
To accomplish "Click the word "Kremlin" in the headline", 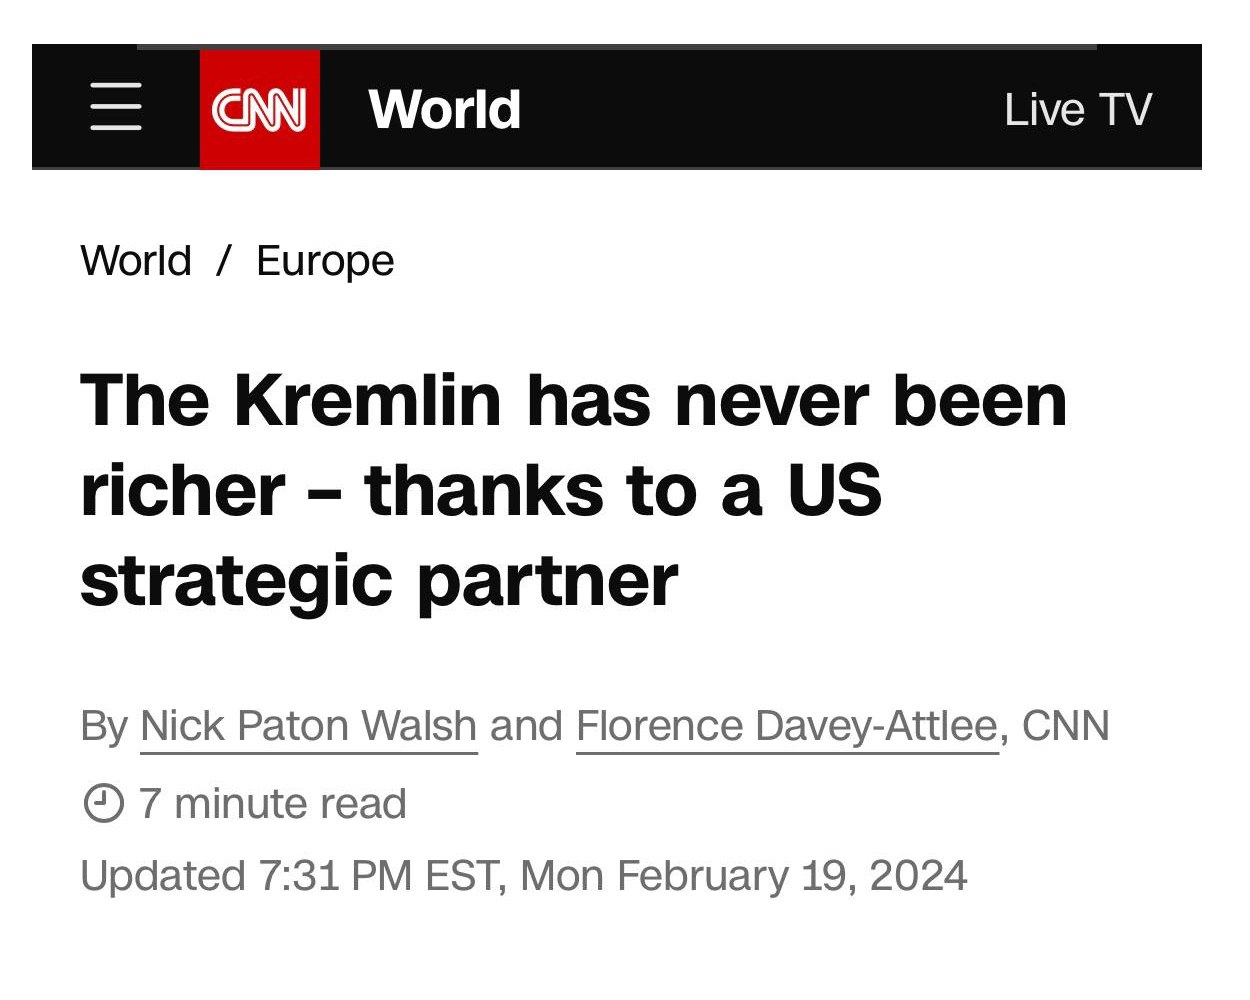I will 367,400.
